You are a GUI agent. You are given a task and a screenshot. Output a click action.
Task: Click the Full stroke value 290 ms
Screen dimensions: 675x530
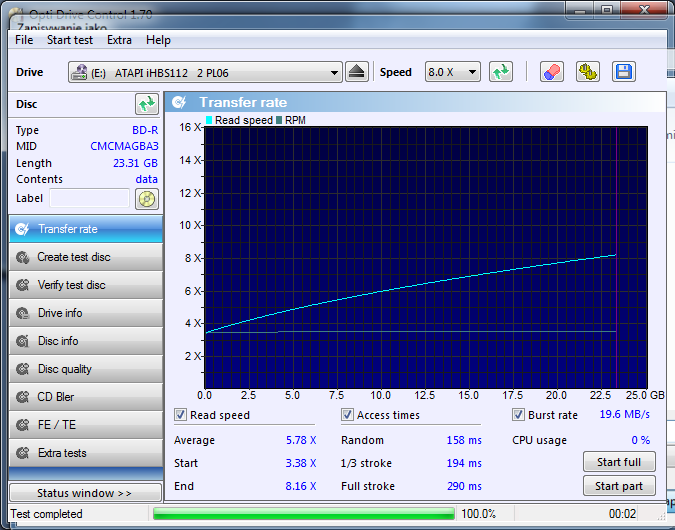pos(464,486)
